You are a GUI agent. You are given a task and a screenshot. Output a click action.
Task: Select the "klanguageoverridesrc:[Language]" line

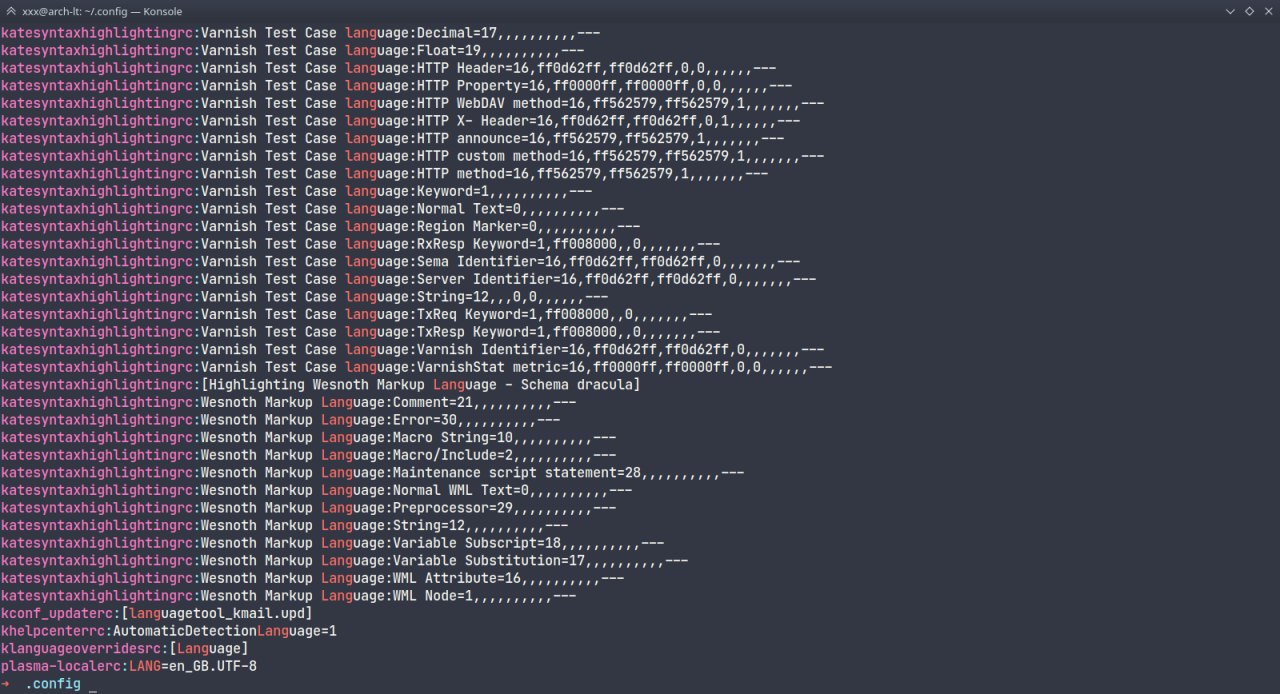pos(124,649)
